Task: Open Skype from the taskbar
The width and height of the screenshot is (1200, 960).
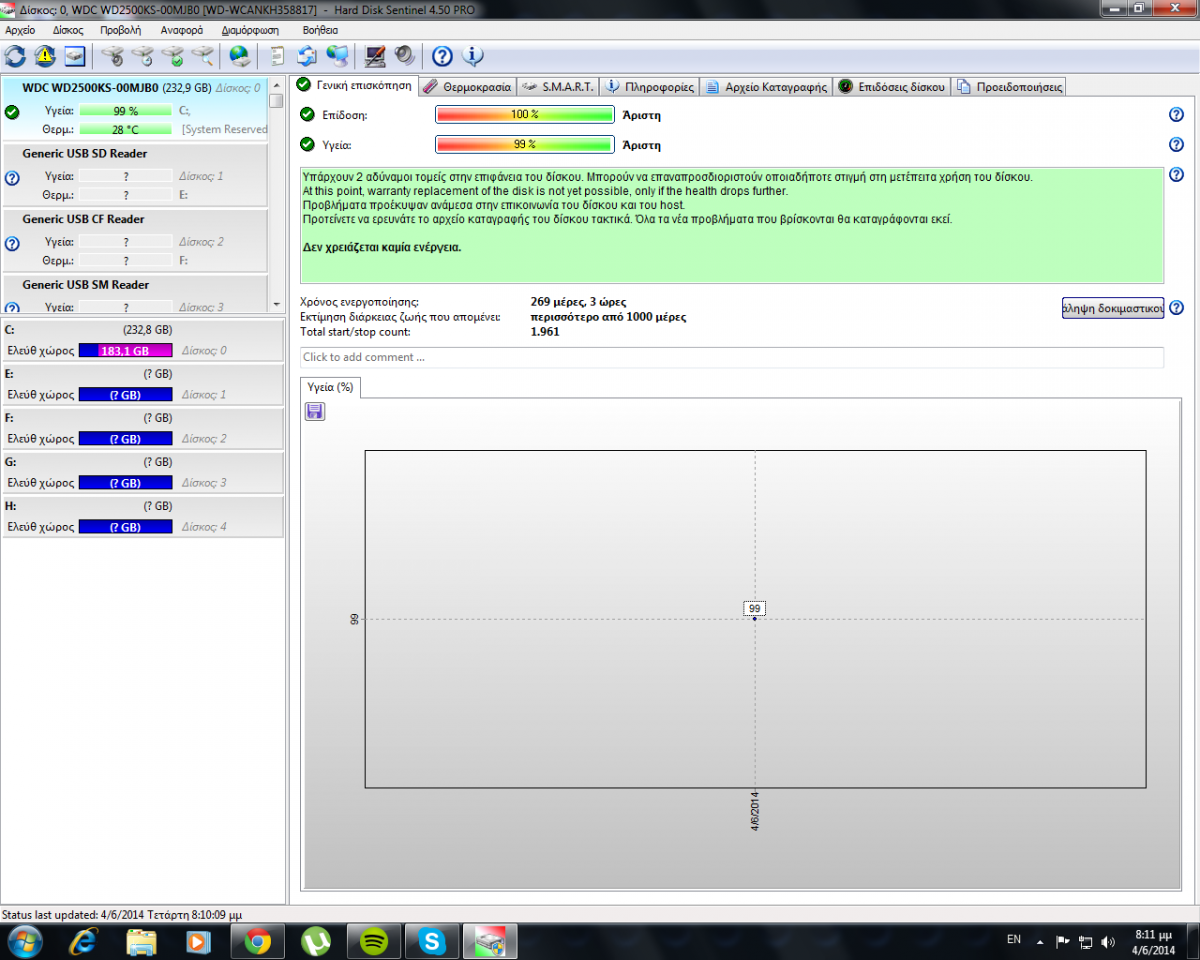Action: click(432, 941)
